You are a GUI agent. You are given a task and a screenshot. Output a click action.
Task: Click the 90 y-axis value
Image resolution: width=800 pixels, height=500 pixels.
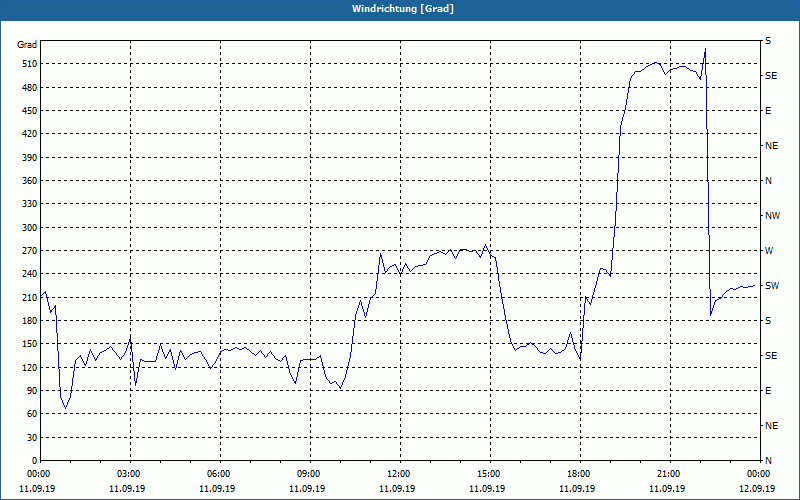point(32,391)
